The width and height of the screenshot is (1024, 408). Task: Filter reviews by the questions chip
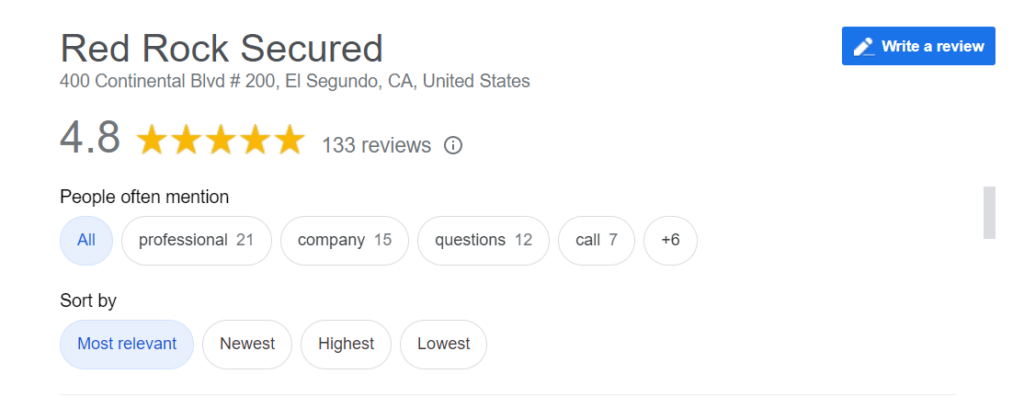coord(483,240)
